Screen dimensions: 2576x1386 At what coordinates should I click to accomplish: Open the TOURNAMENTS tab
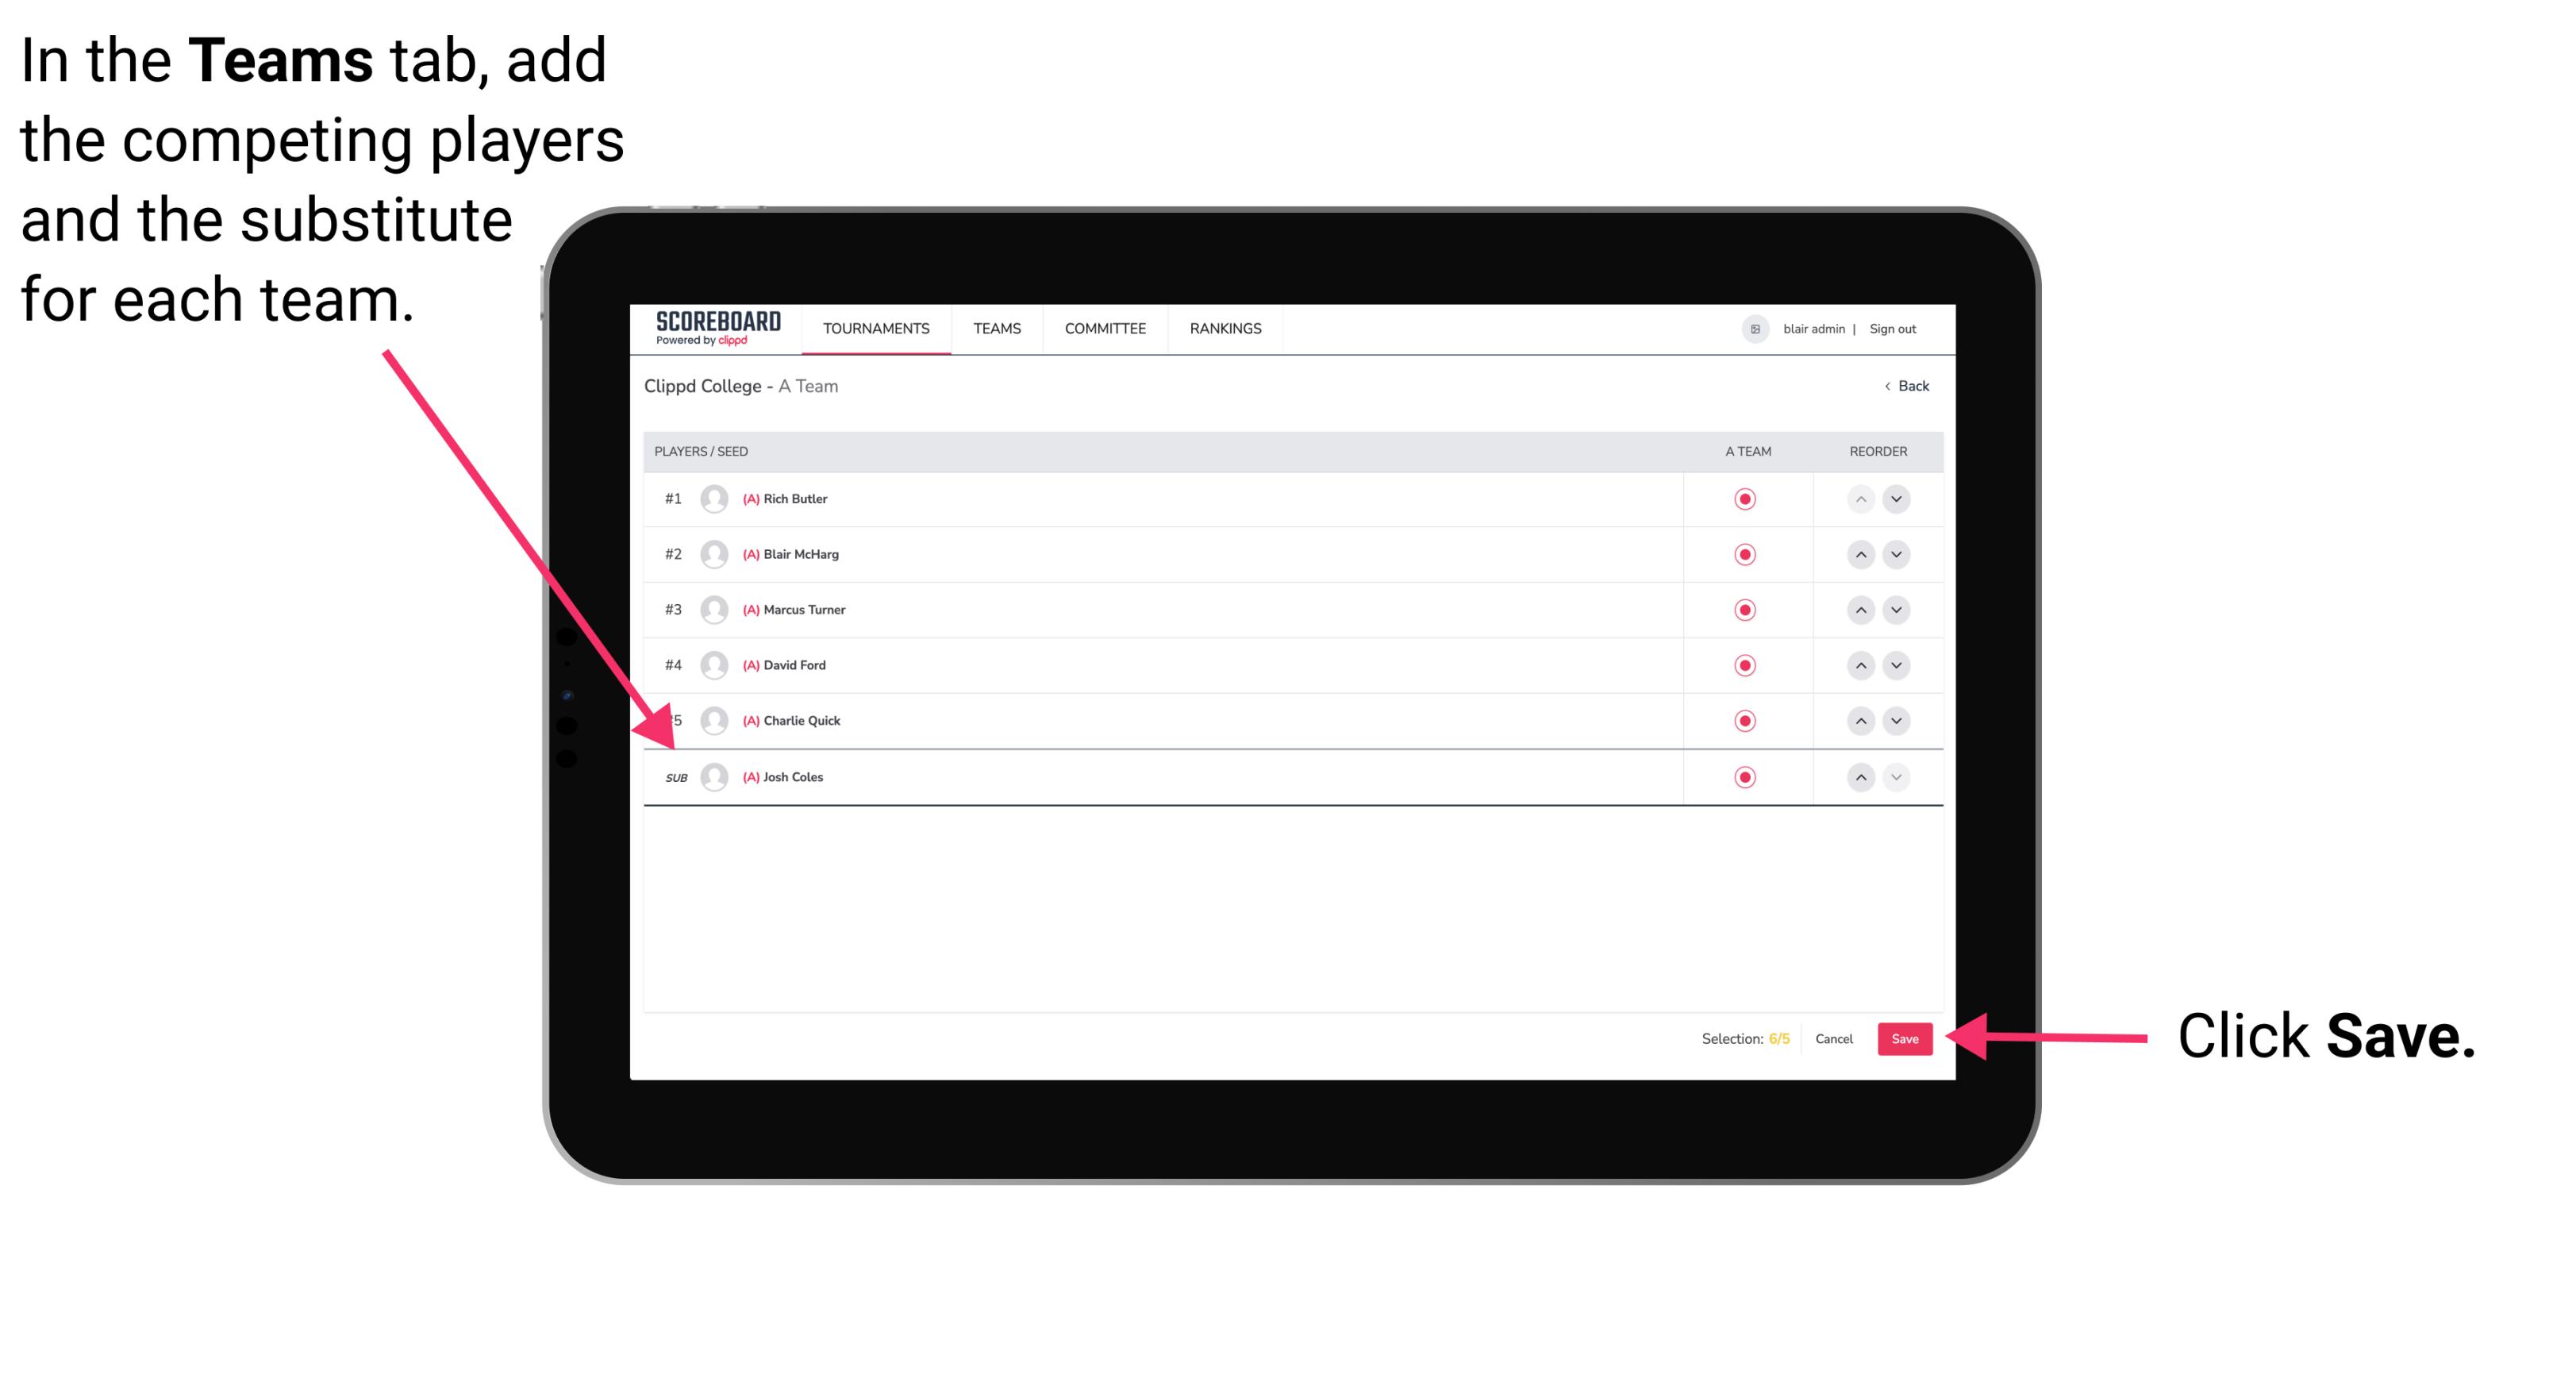pos(875,329)
